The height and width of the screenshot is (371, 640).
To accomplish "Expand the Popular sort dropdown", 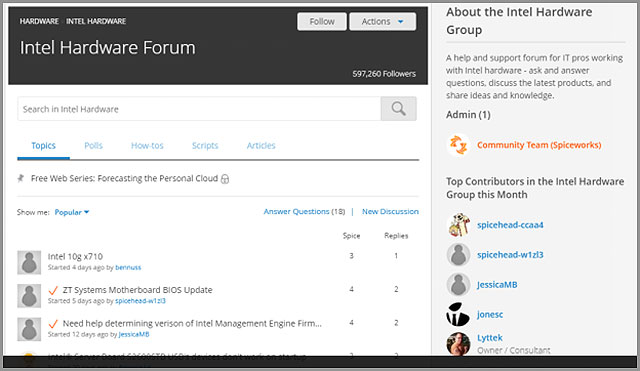I will point(72,212).
